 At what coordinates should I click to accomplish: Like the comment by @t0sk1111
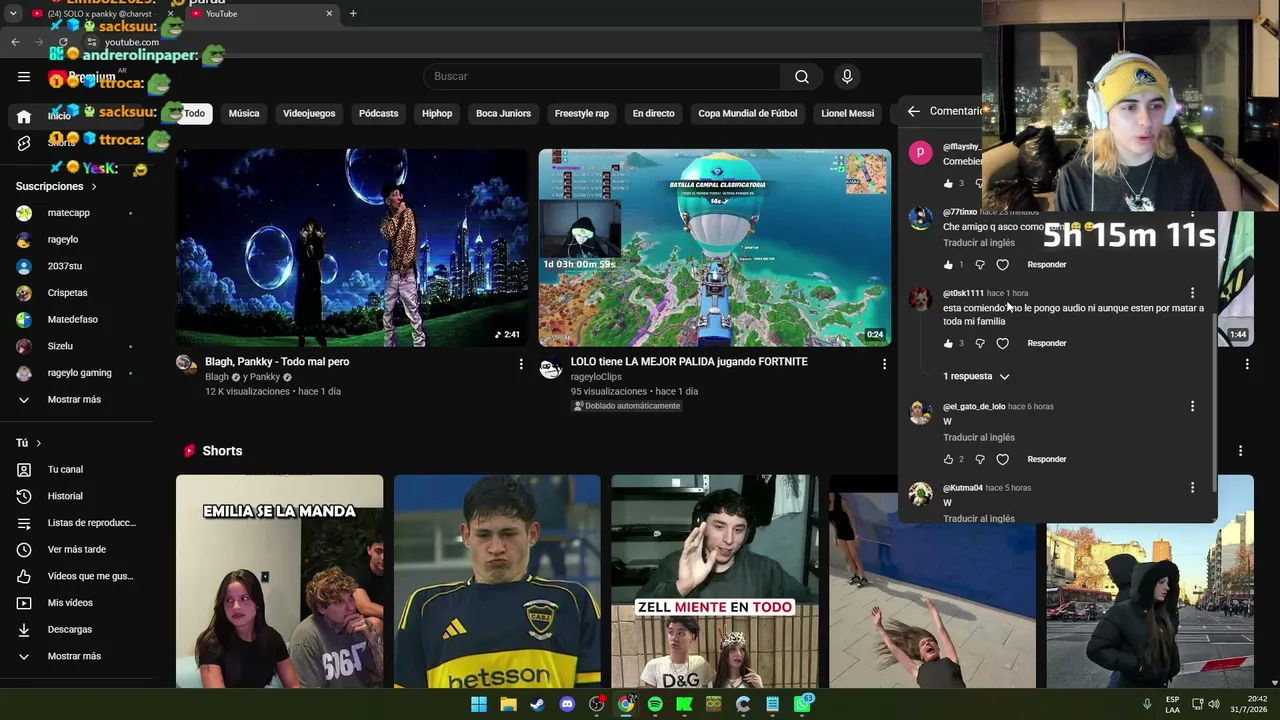(x=948, y=344)
